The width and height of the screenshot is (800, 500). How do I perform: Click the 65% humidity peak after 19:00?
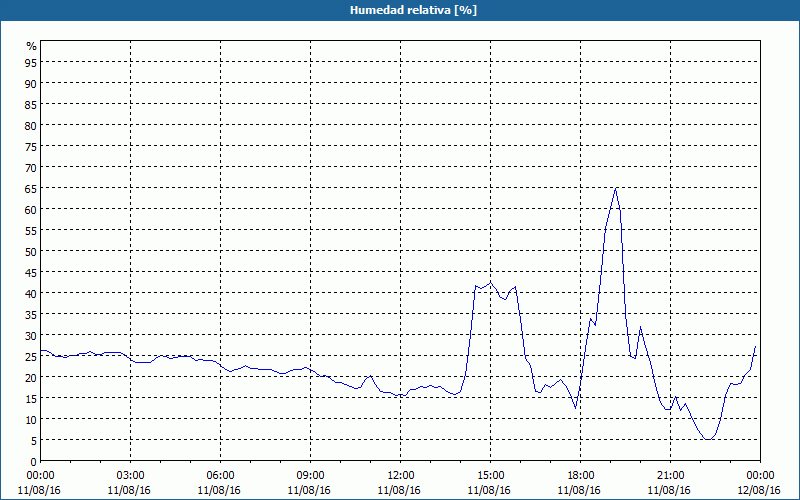(x=616, y=188)
